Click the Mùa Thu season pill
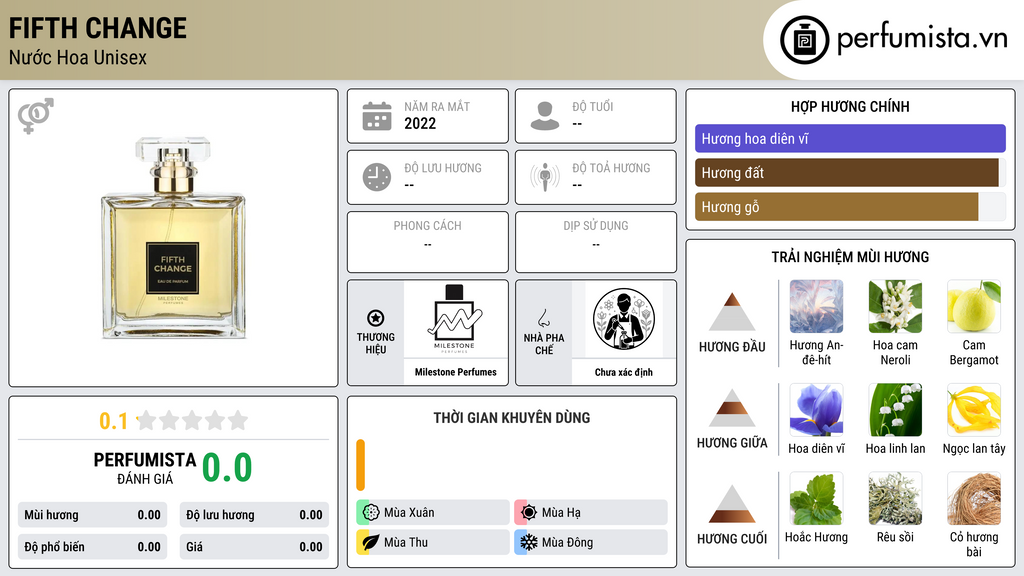Image resolution: width=1024 pixels, height=576 pixels. pos(433,542)
